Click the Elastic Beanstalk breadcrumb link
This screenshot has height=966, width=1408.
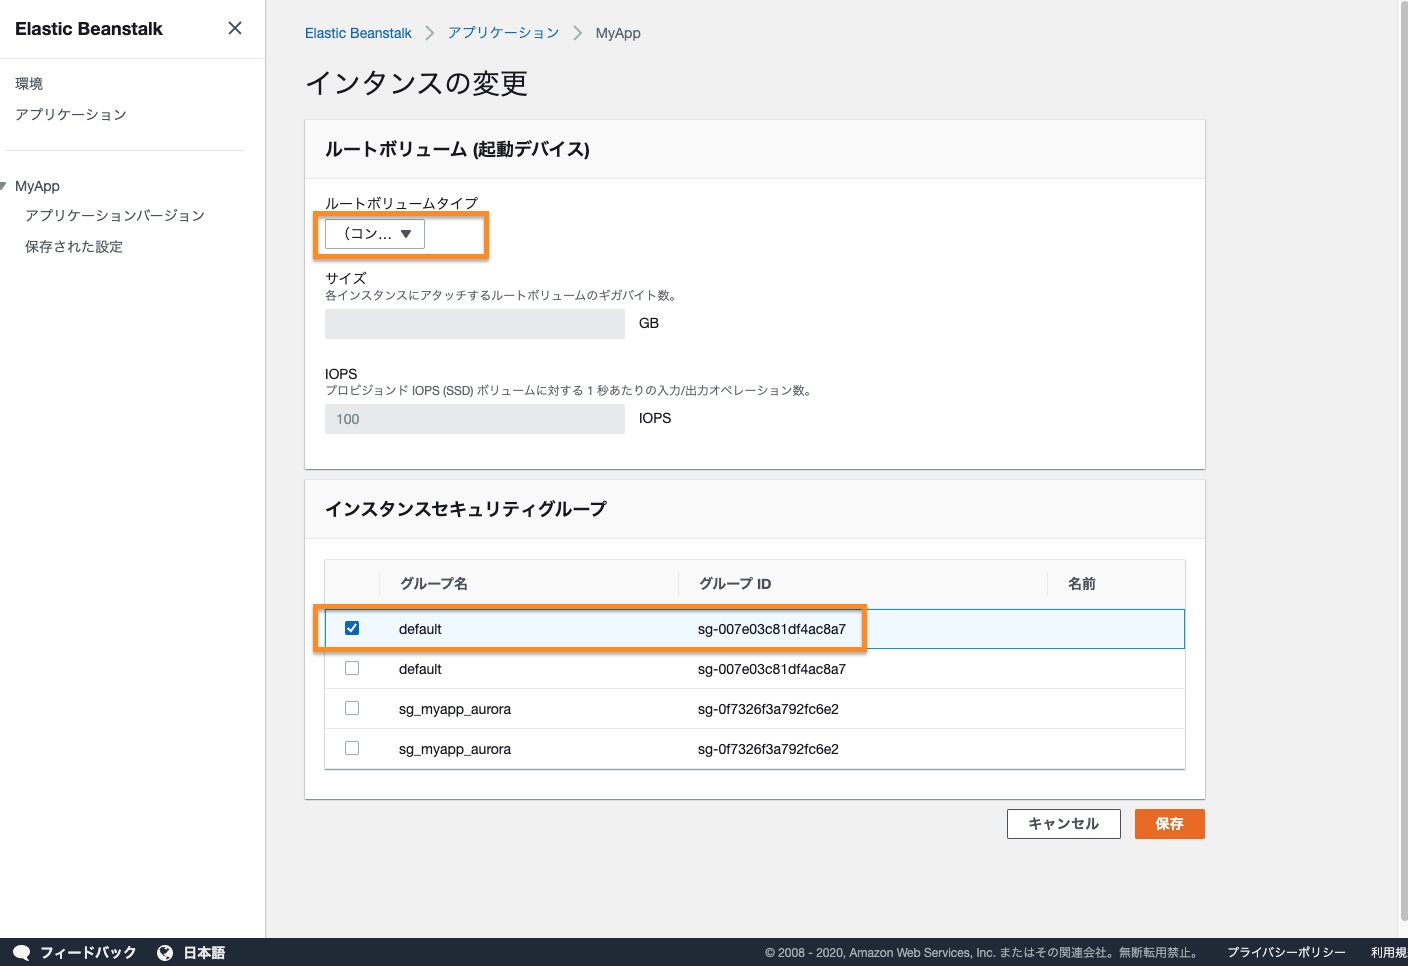(358, 33)
